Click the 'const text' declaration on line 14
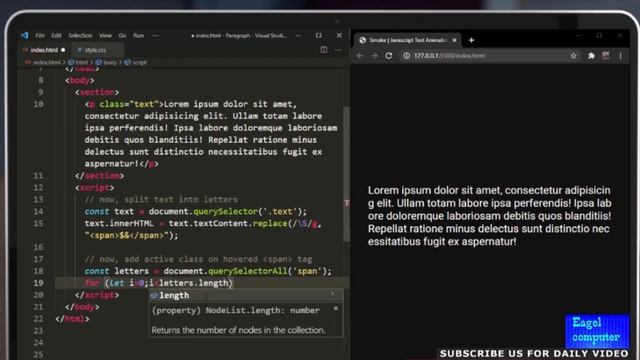 coord(109,211)
